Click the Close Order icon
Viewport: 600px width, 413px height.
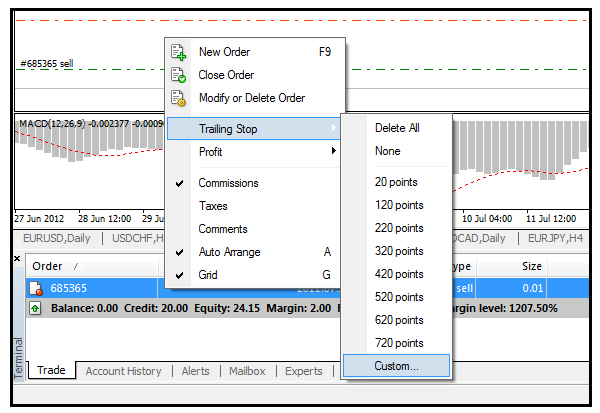click(x=179, y=75)
